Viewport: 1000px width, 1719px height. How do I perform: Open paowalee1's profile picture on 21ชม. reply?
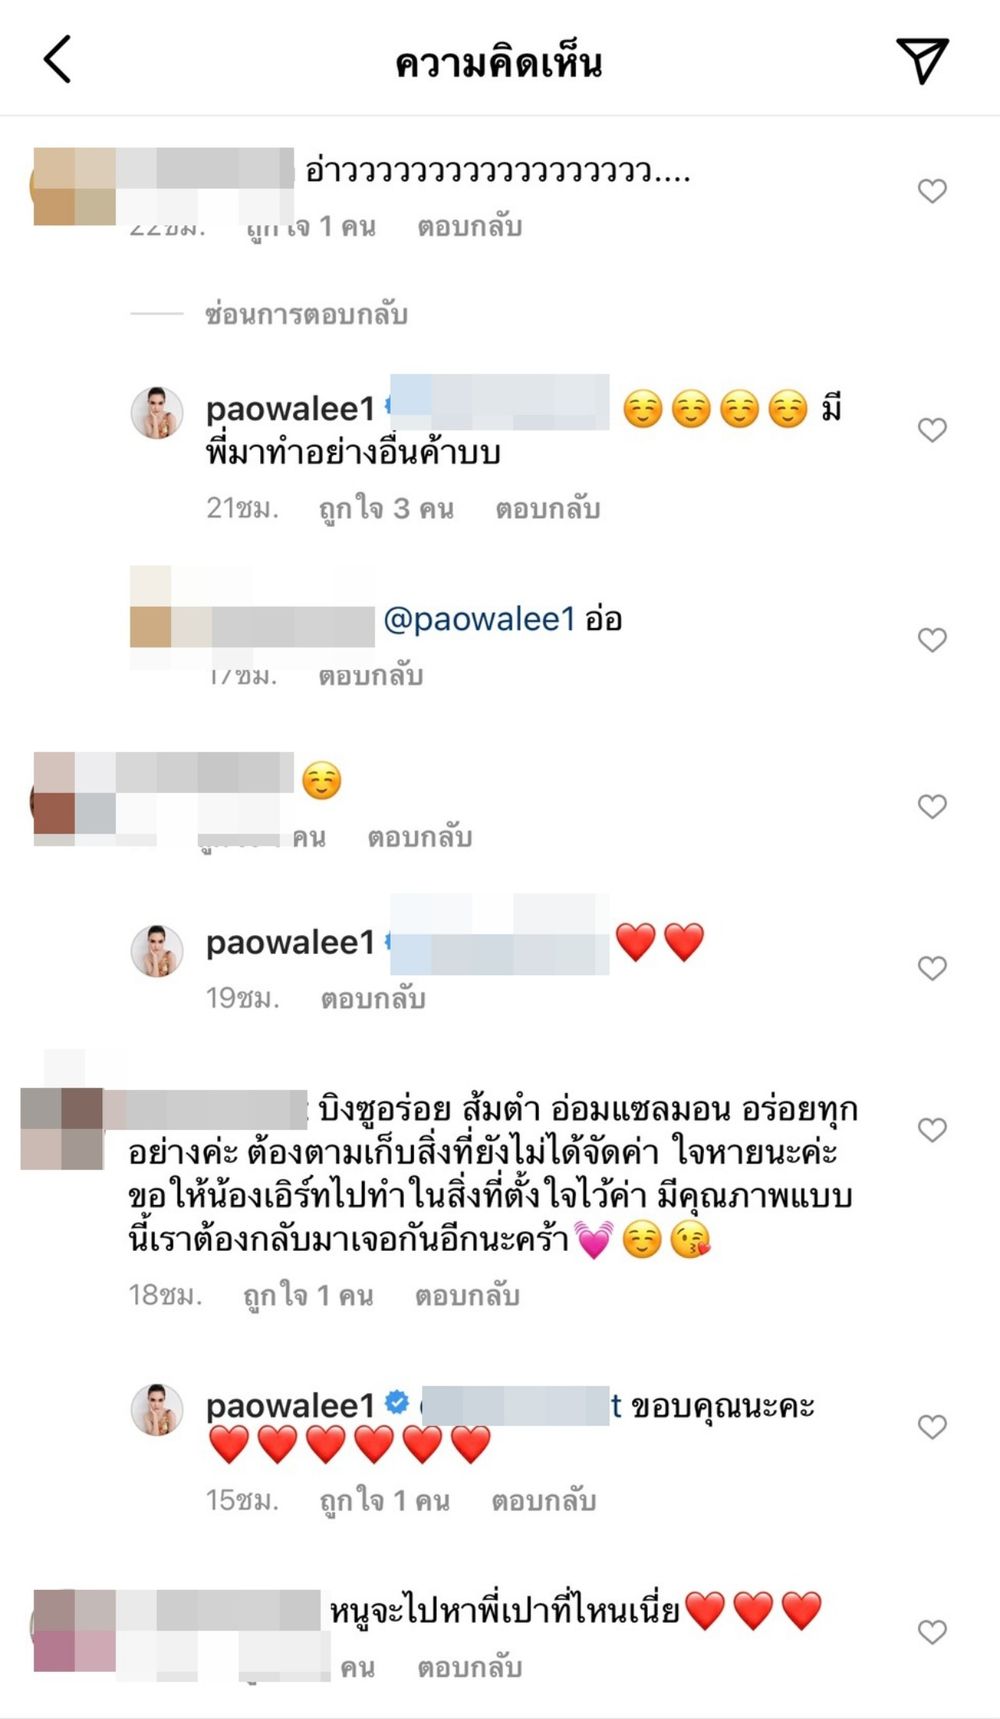point(157,412)
